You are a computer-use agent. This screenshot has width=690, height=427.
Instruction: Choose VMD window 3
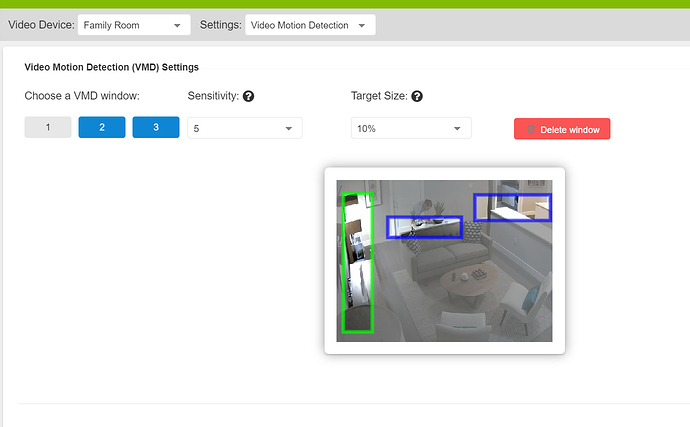(x=156, y=128)
